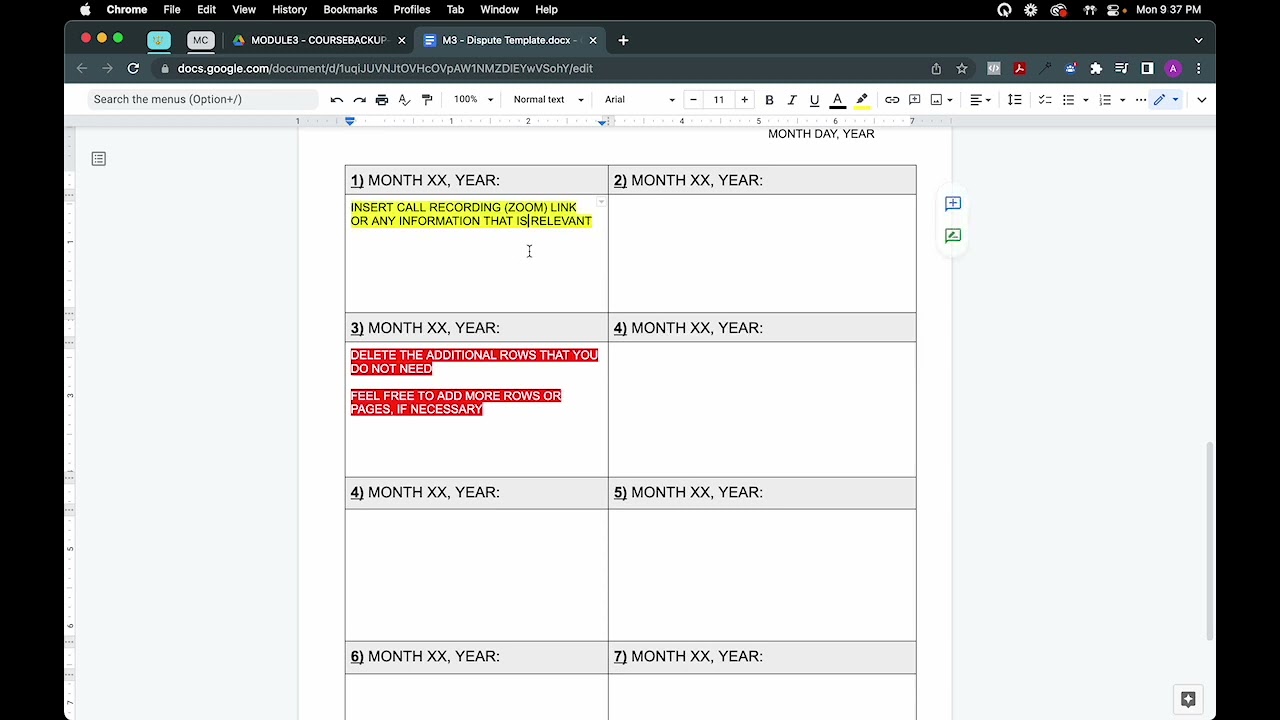Insert a checklist

pos(1045,99)
